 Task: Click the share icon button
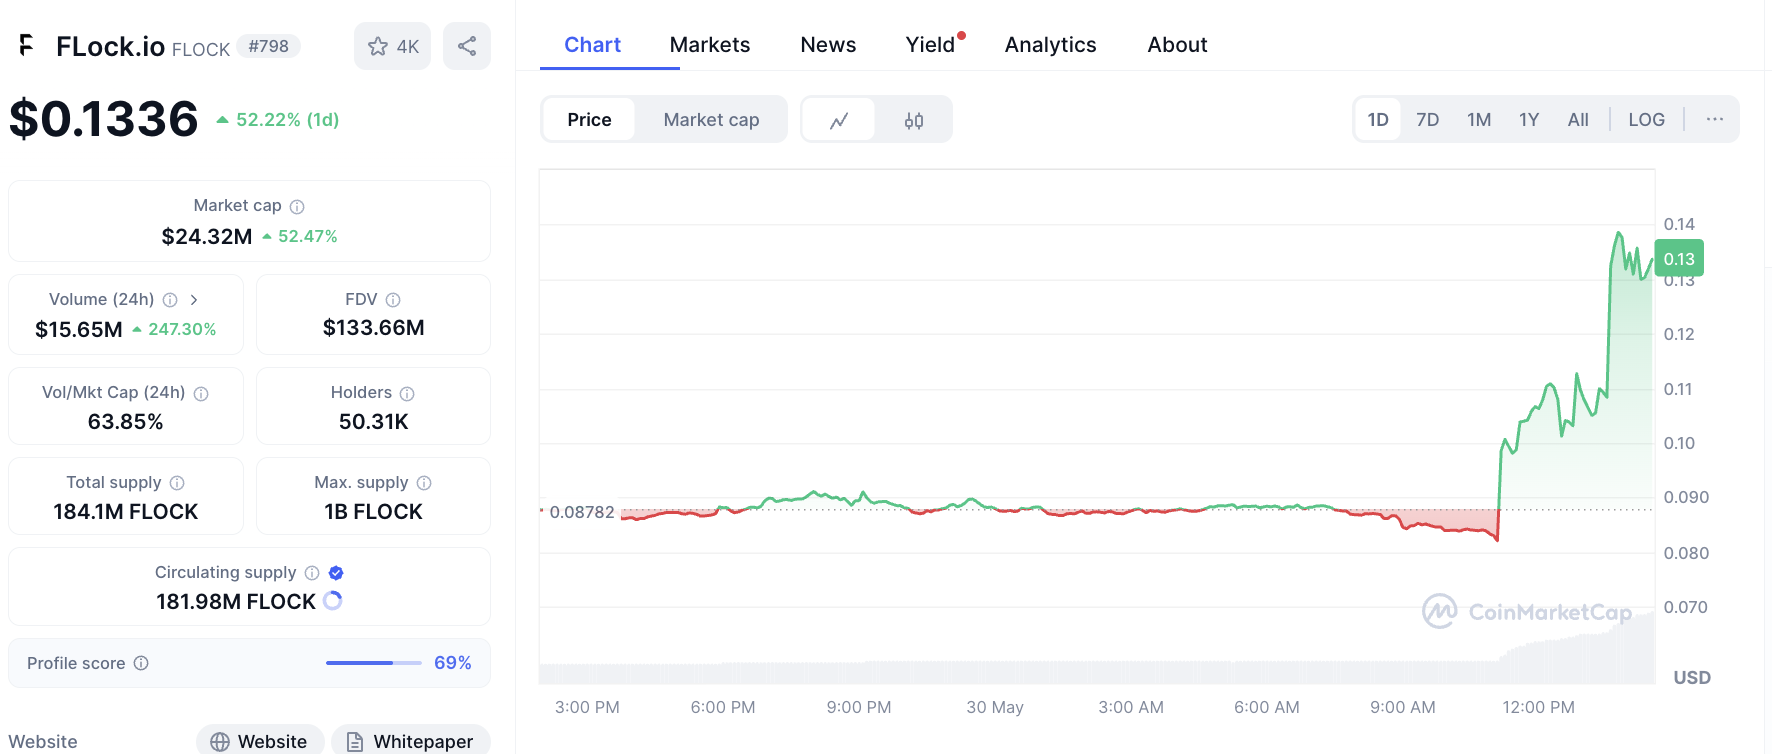(x=467, y=46)
